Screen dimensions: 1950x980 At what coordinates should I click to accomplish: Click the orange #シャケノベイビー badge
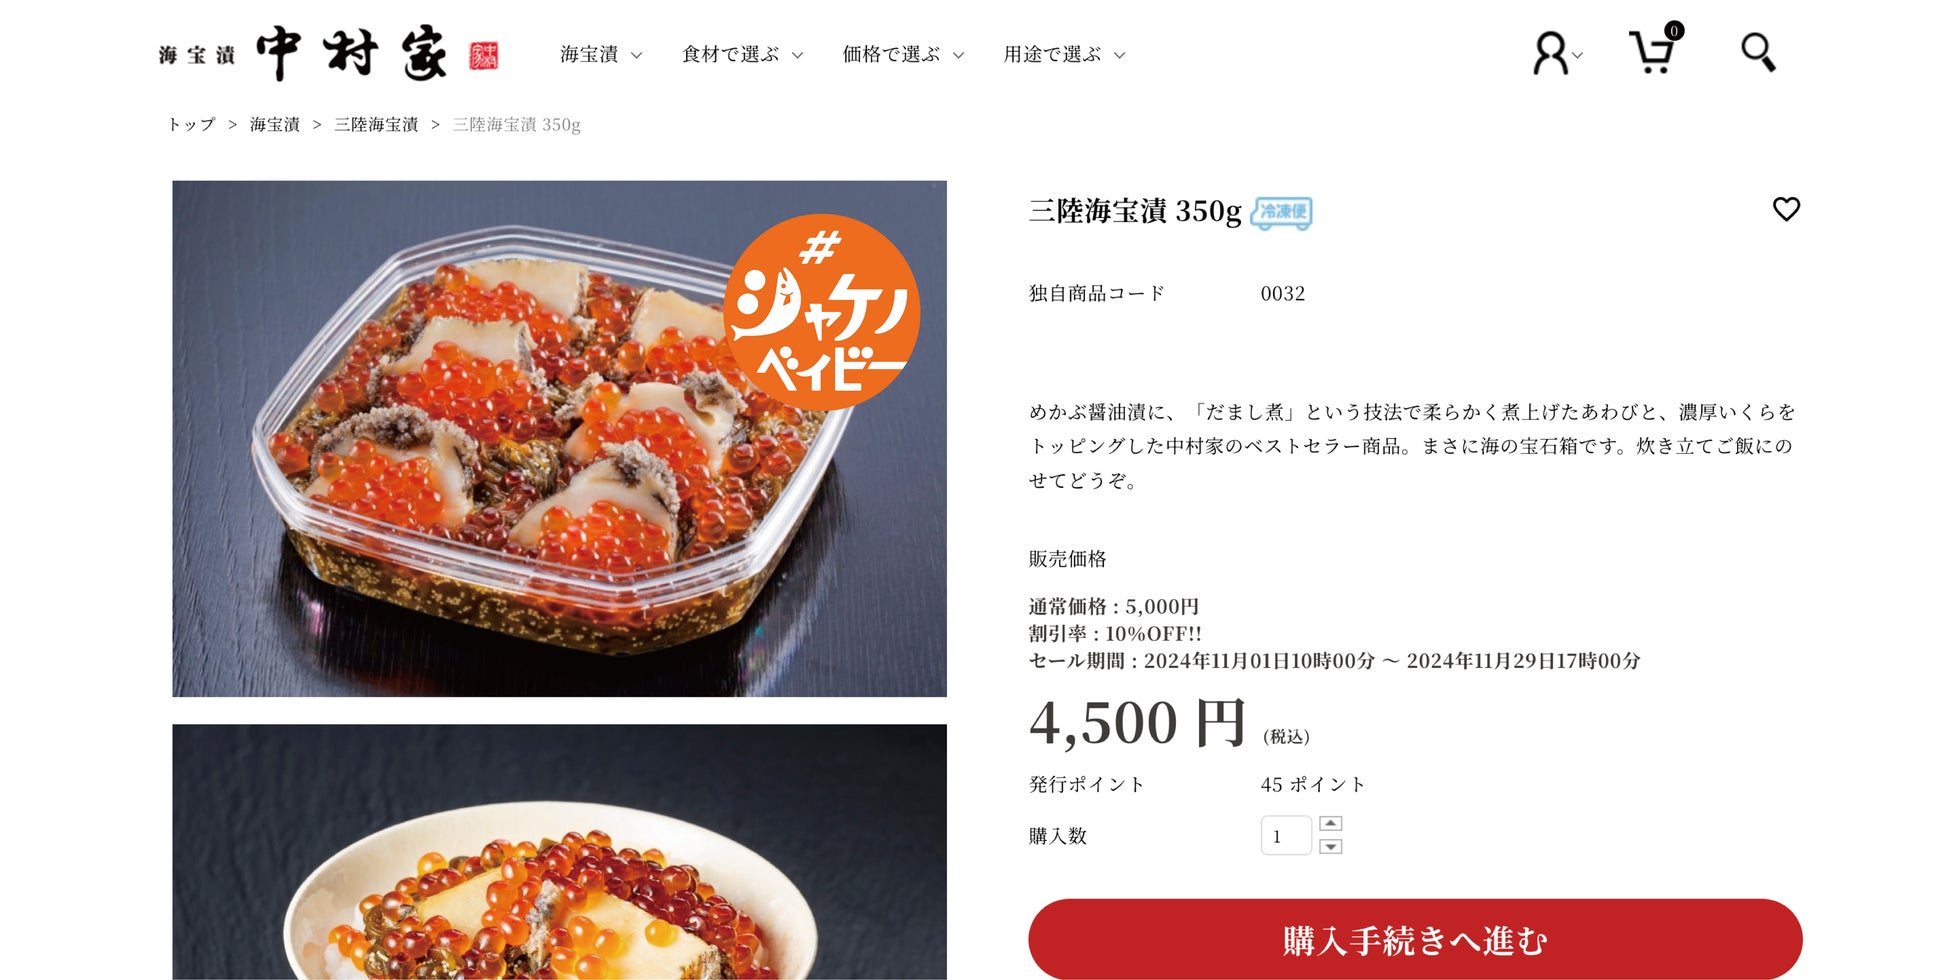821,312
